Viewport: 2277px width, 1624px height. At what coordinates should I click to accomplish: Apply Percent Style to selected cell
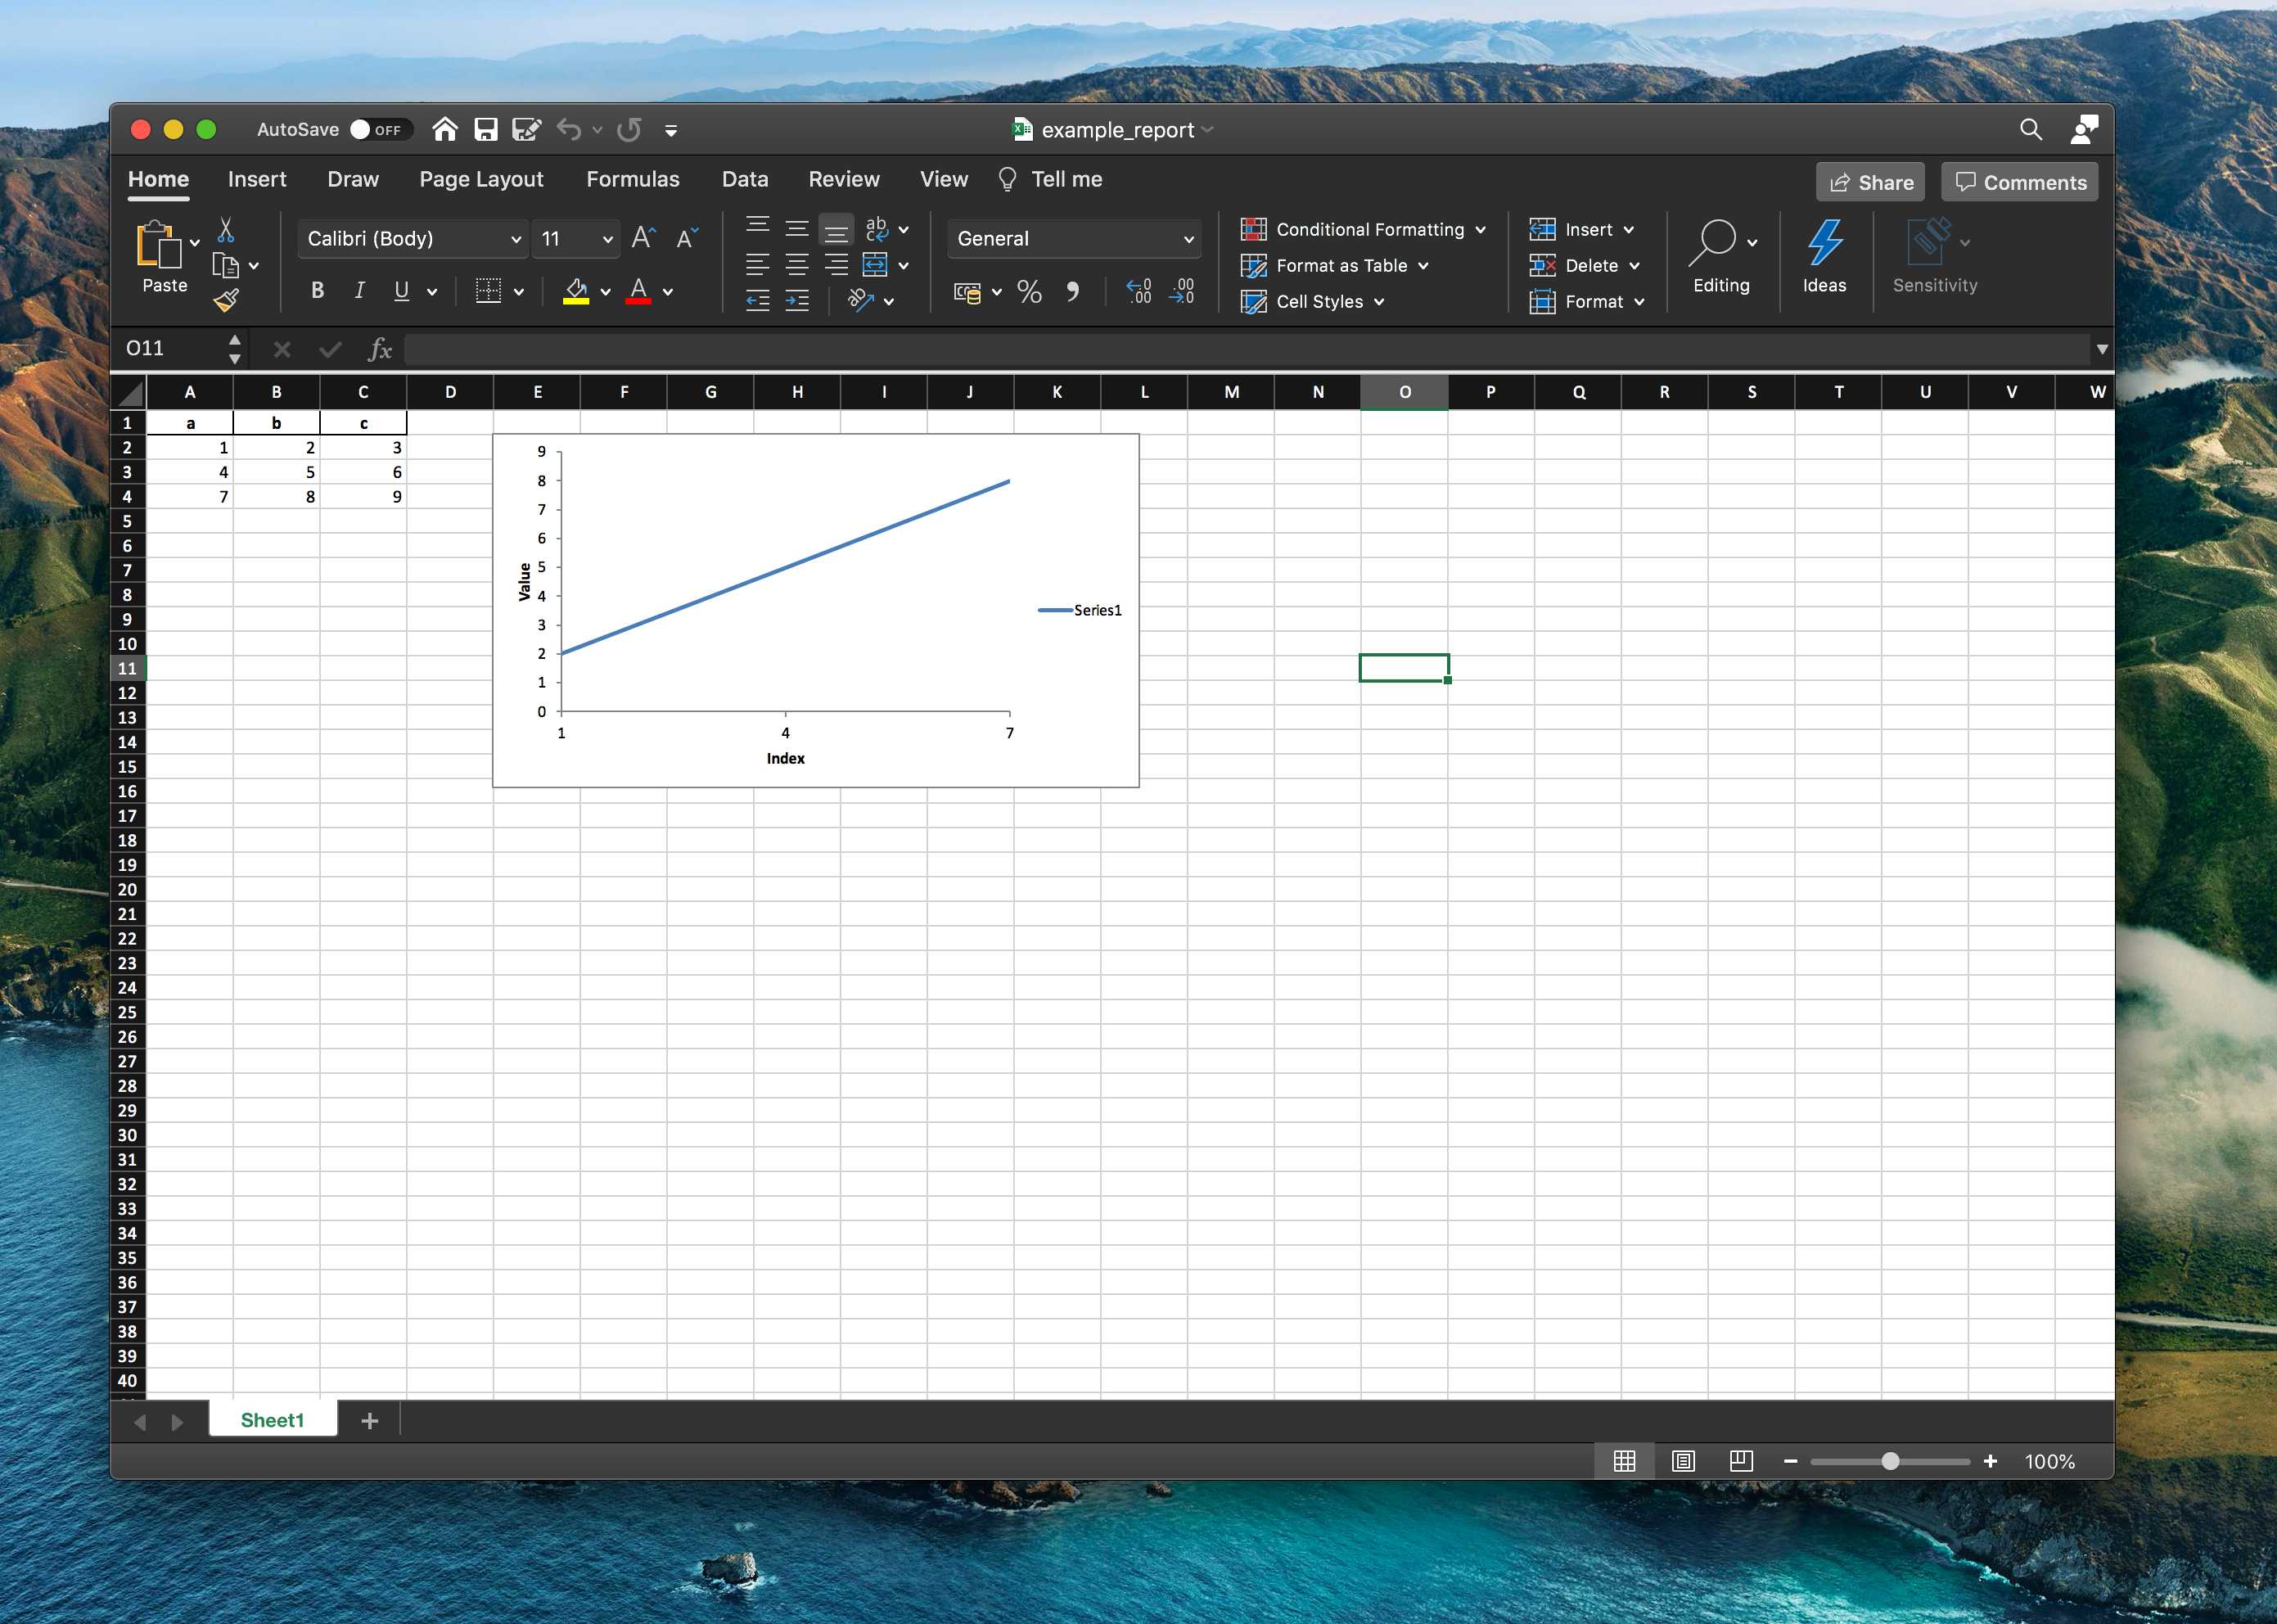(1029, 292)
